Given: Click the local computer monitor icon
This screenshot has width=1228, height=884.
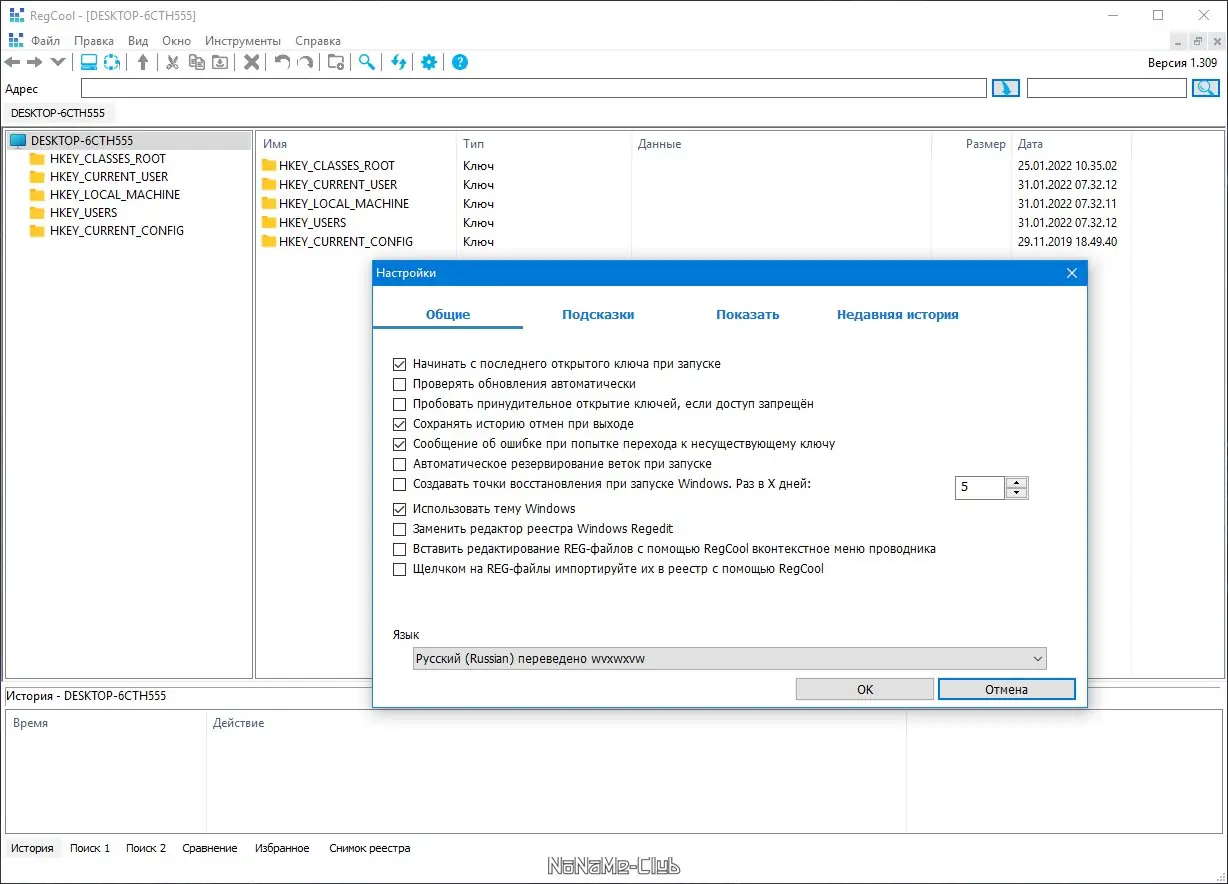Looking at the screenshot, I should click(89, 62).
